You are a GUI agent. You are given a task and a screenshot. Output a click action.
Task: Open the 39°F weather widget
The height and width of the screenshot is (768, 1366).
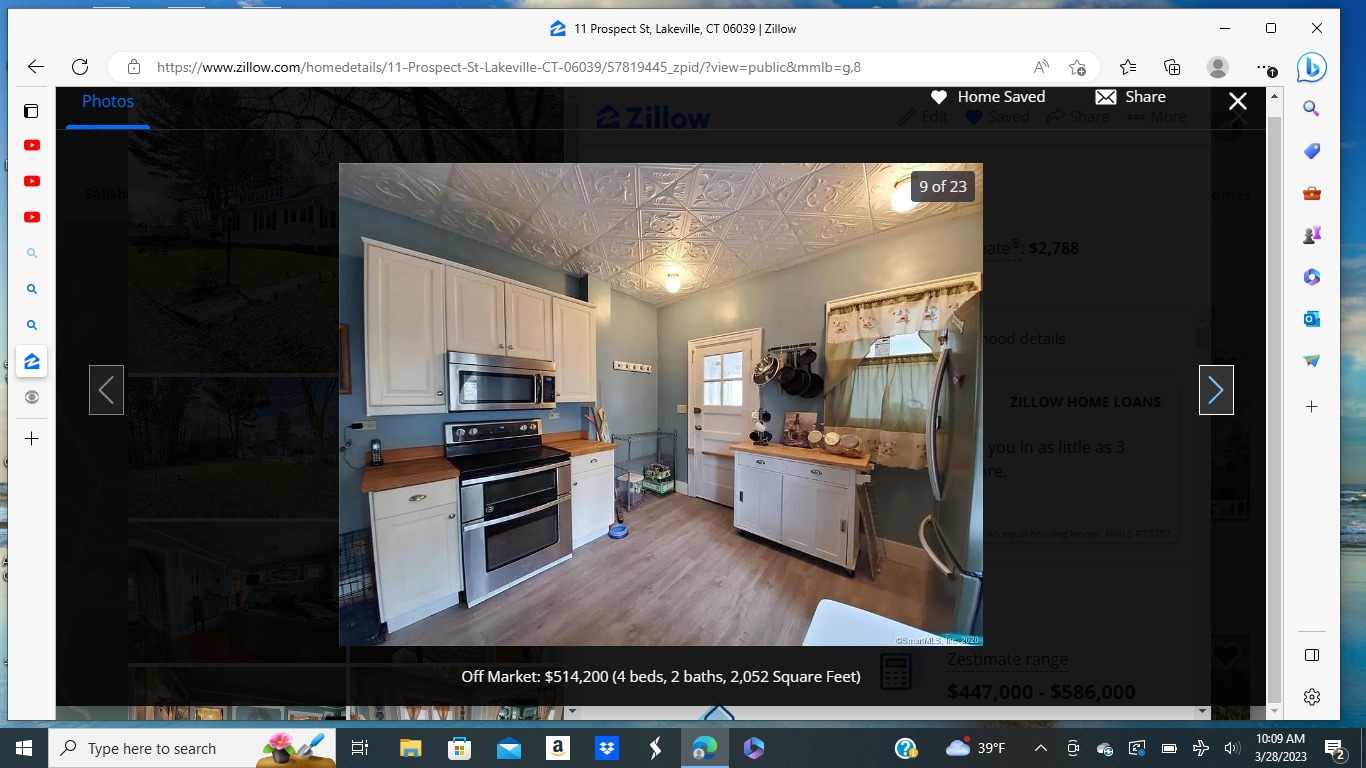(x=975, y=748)
